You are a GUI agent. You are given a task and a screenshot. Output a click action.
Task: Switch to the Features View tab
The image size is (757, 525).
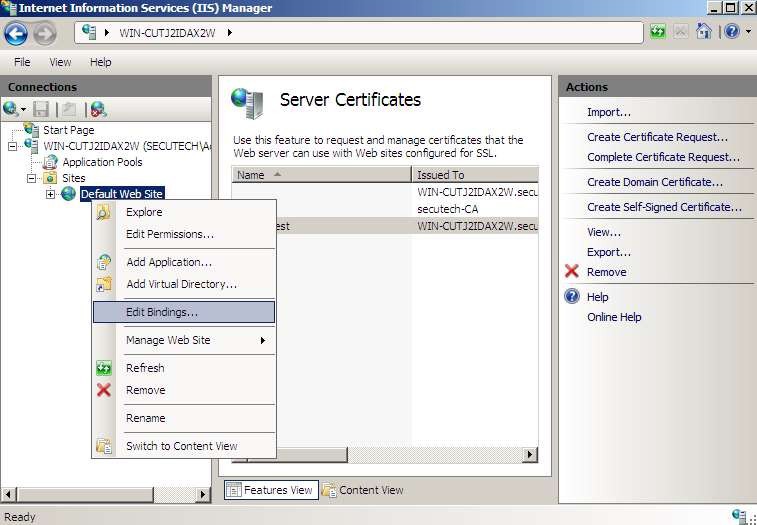click(x=271, y=490)
